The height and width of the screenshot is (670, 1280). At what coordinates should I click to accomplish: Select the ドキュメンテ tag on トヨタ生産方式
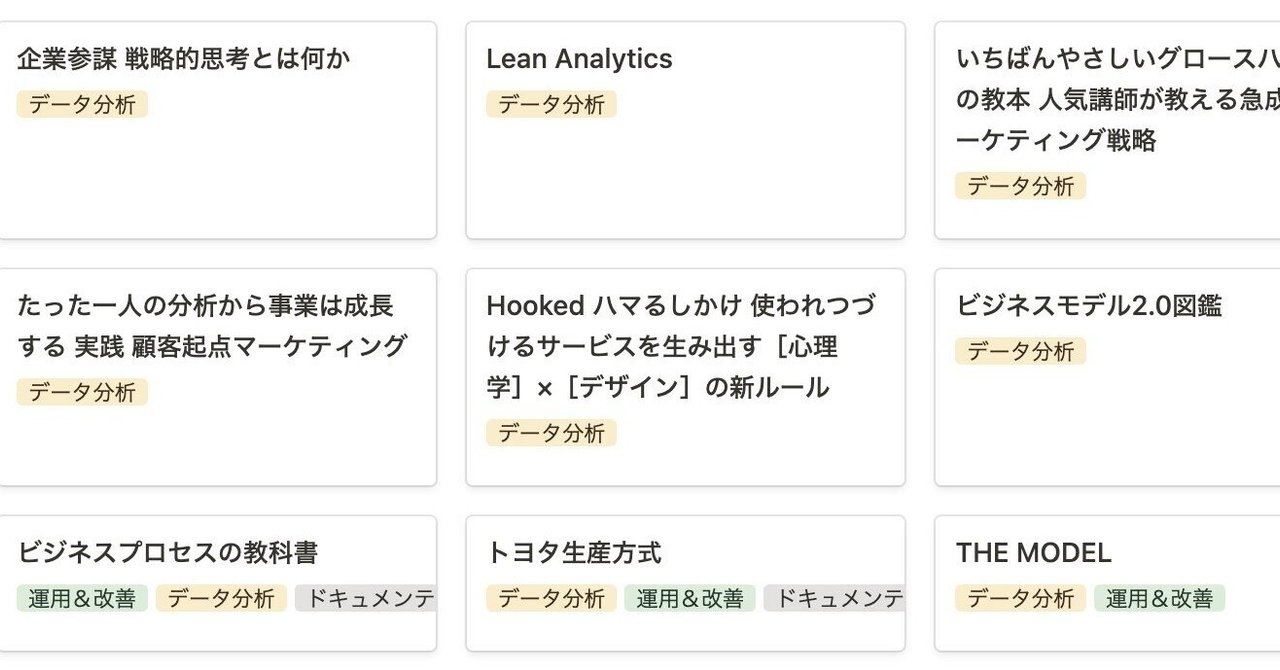(x=834, y=599)
